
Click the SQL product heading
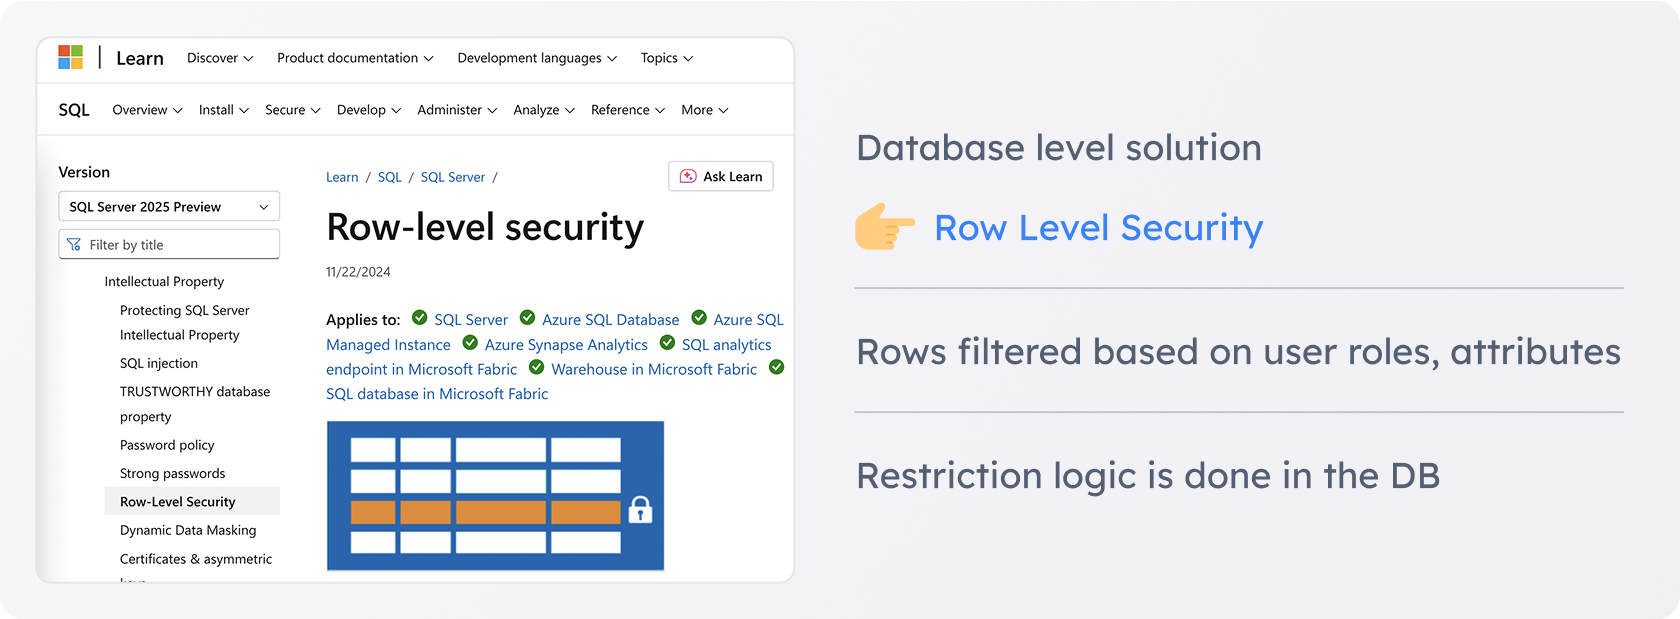74,110
